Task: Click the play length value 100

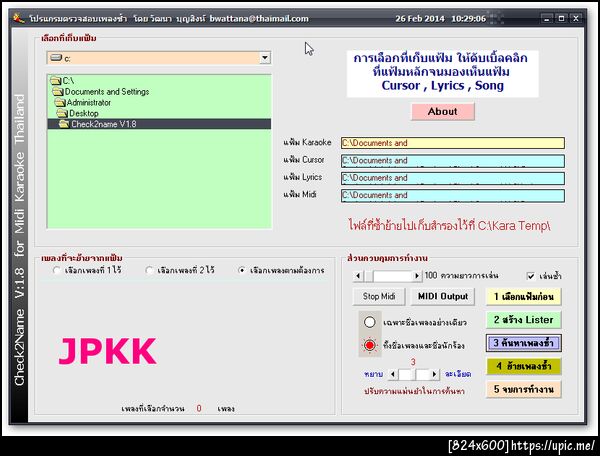Action: [431, 275]
